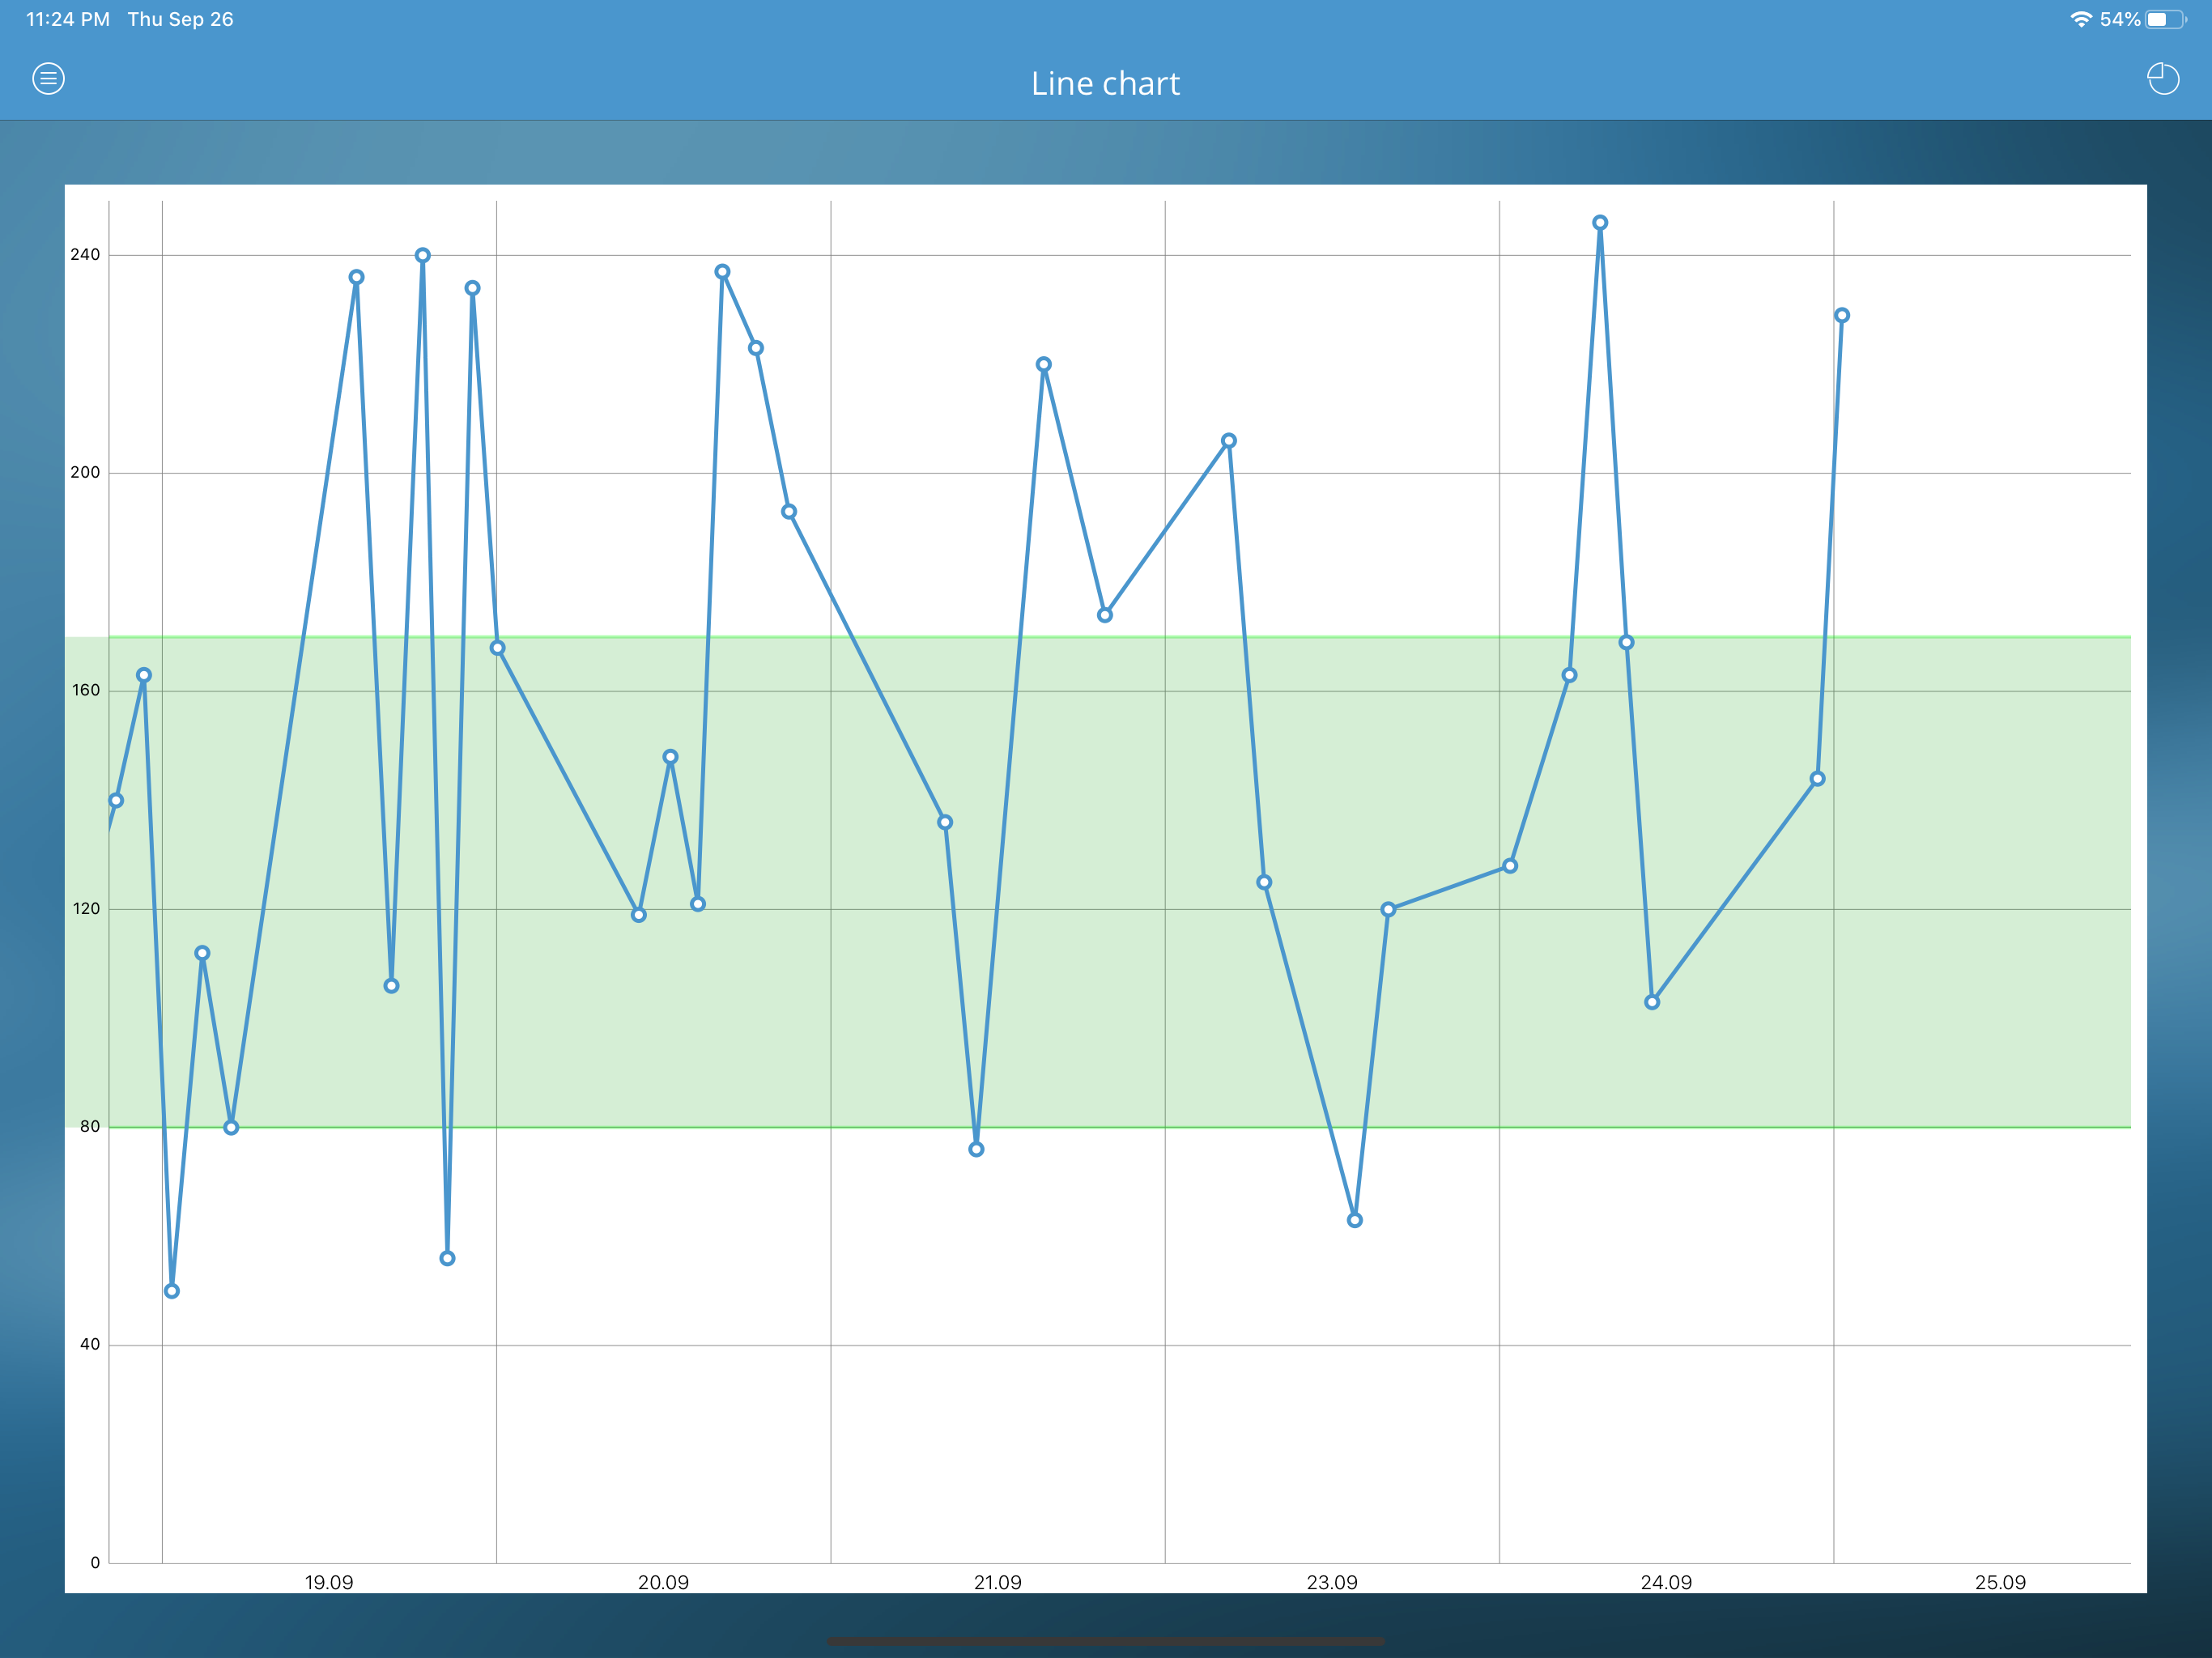
Task: Tap the home indicator bar at bottom
Action: [x=1105, y=1641]
